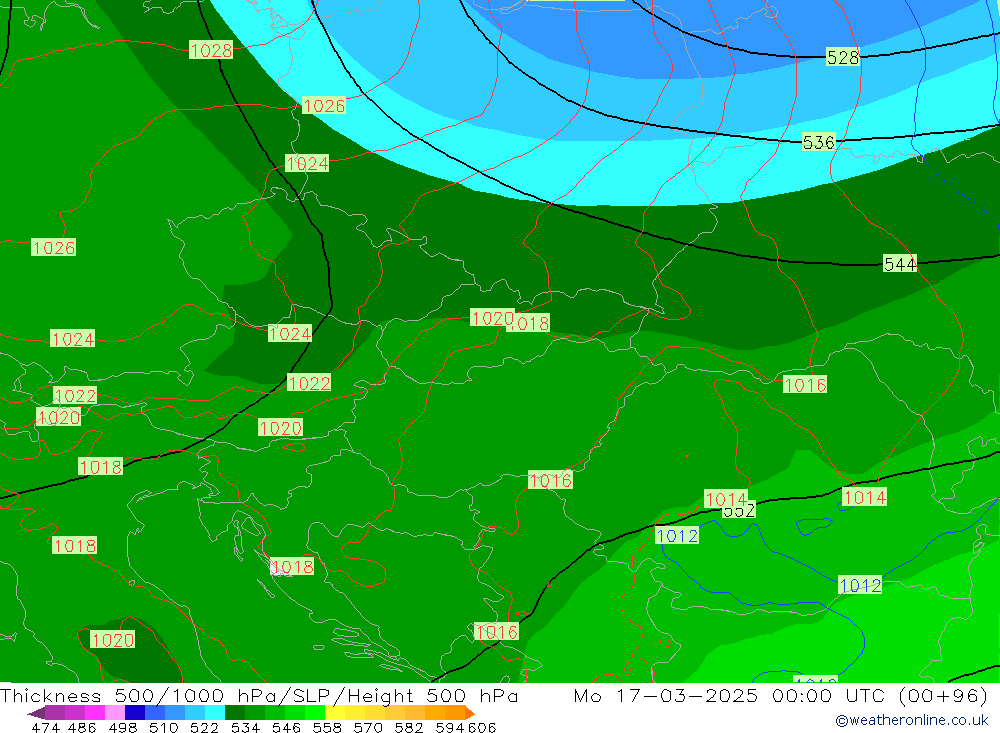This screenshot has height=733, width=1000.
Task: Click the map title 'Thickness 500/1000 hPa/SLP/Height 500 hPa'
Action: click(x=259, y=695)
